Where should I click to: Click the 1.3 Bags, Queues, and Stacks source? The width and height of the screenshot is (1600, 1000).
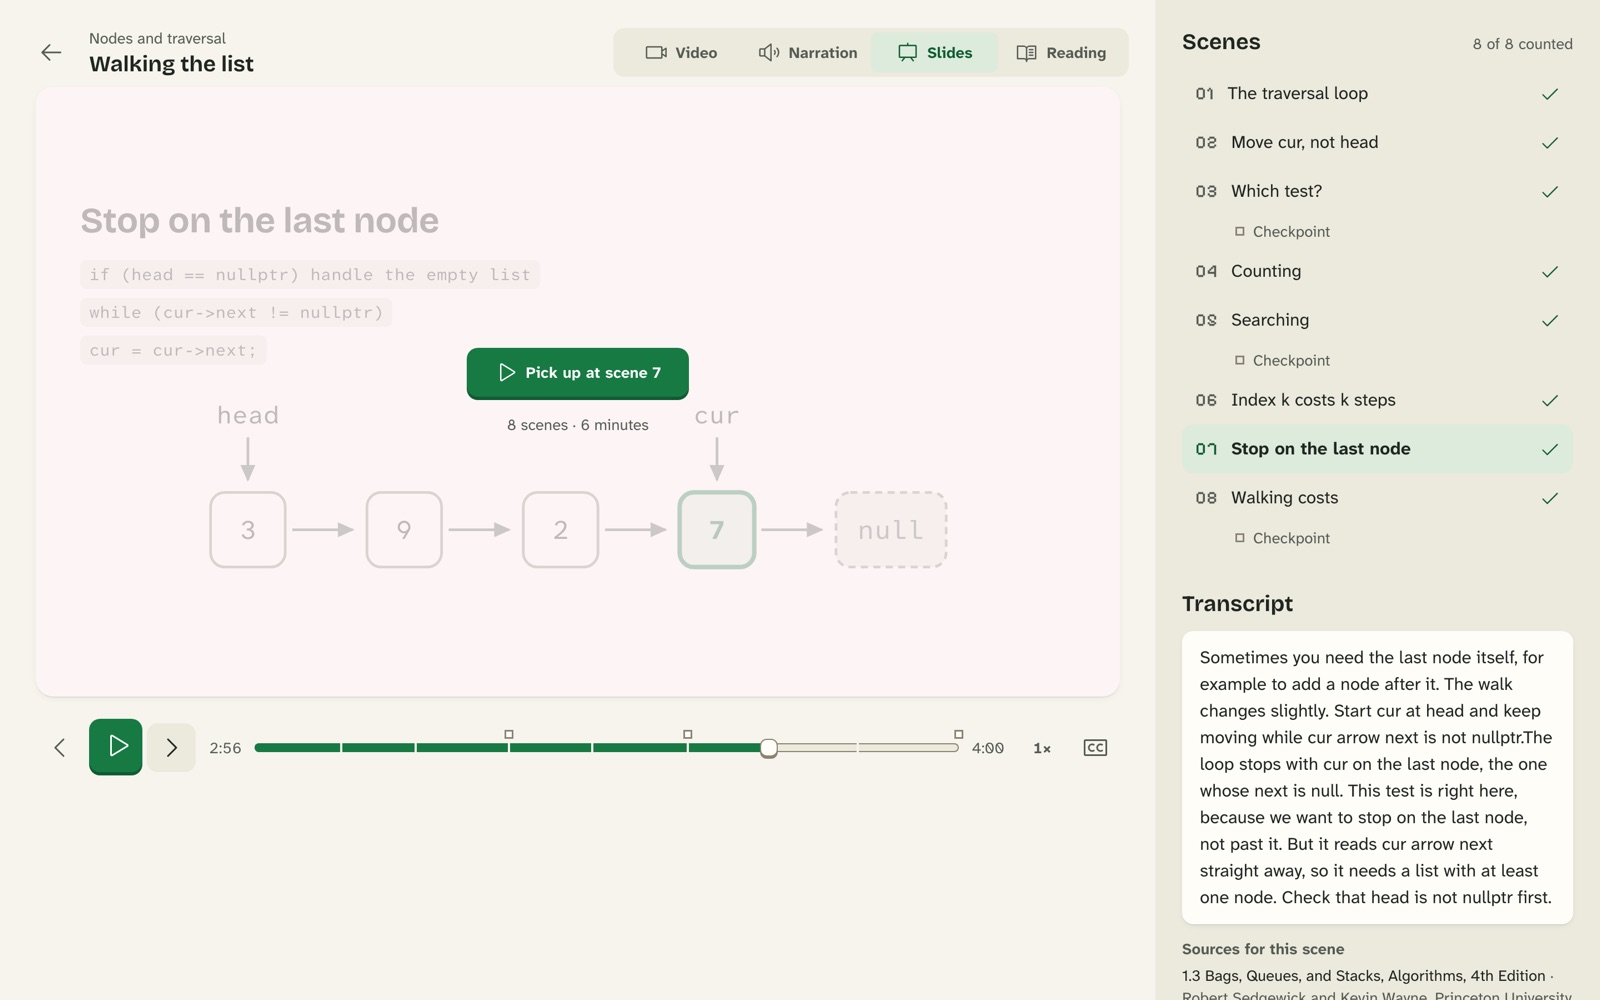[x=1364, y=976]
